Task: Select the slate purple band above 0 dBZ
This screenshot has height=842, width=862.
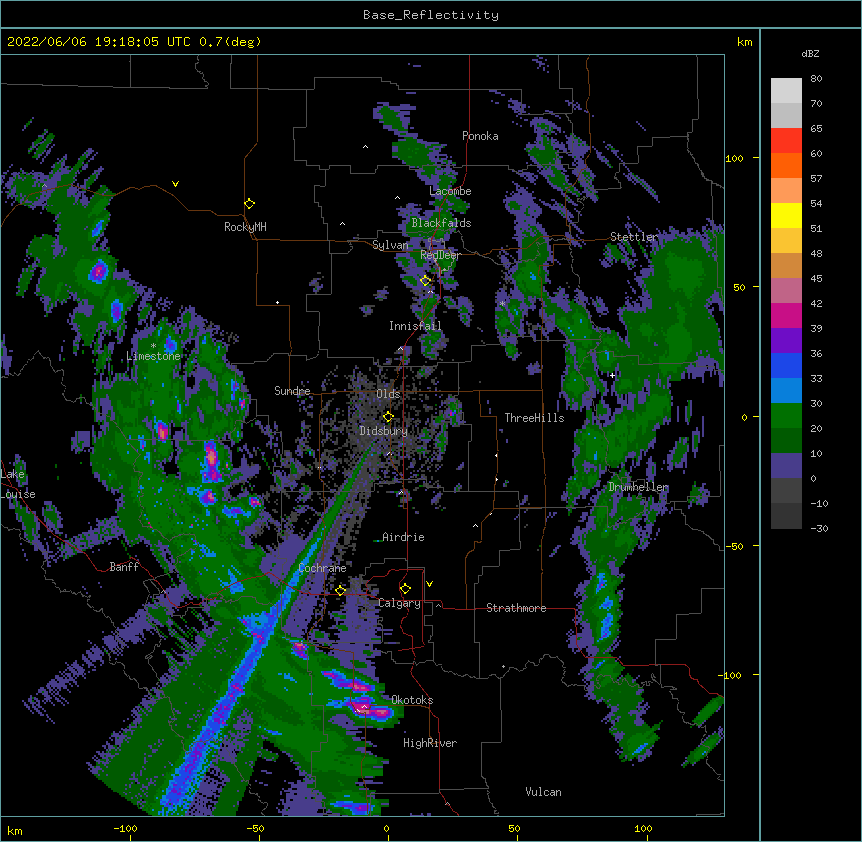Action: [786, 466]
